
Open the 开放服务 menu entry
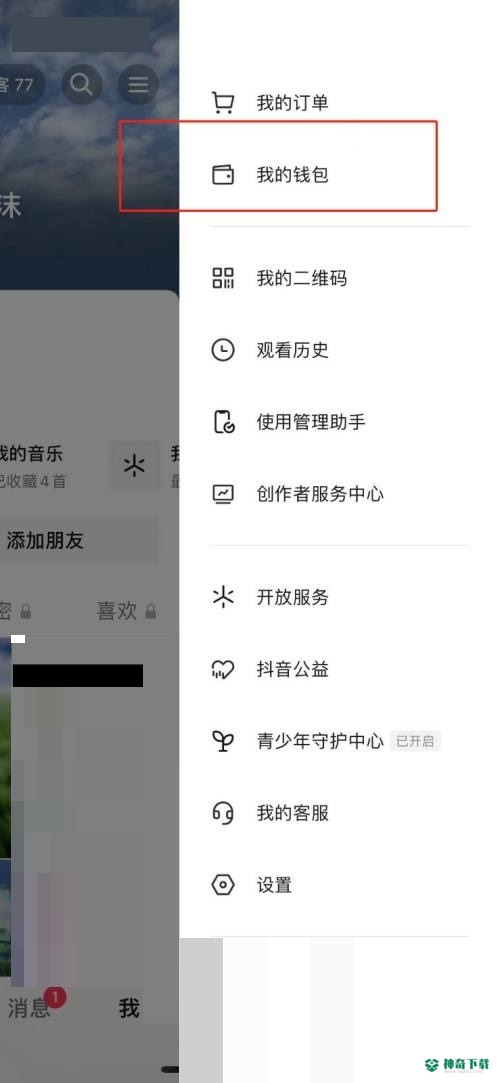pyautogui.click(x=340, y=597)
